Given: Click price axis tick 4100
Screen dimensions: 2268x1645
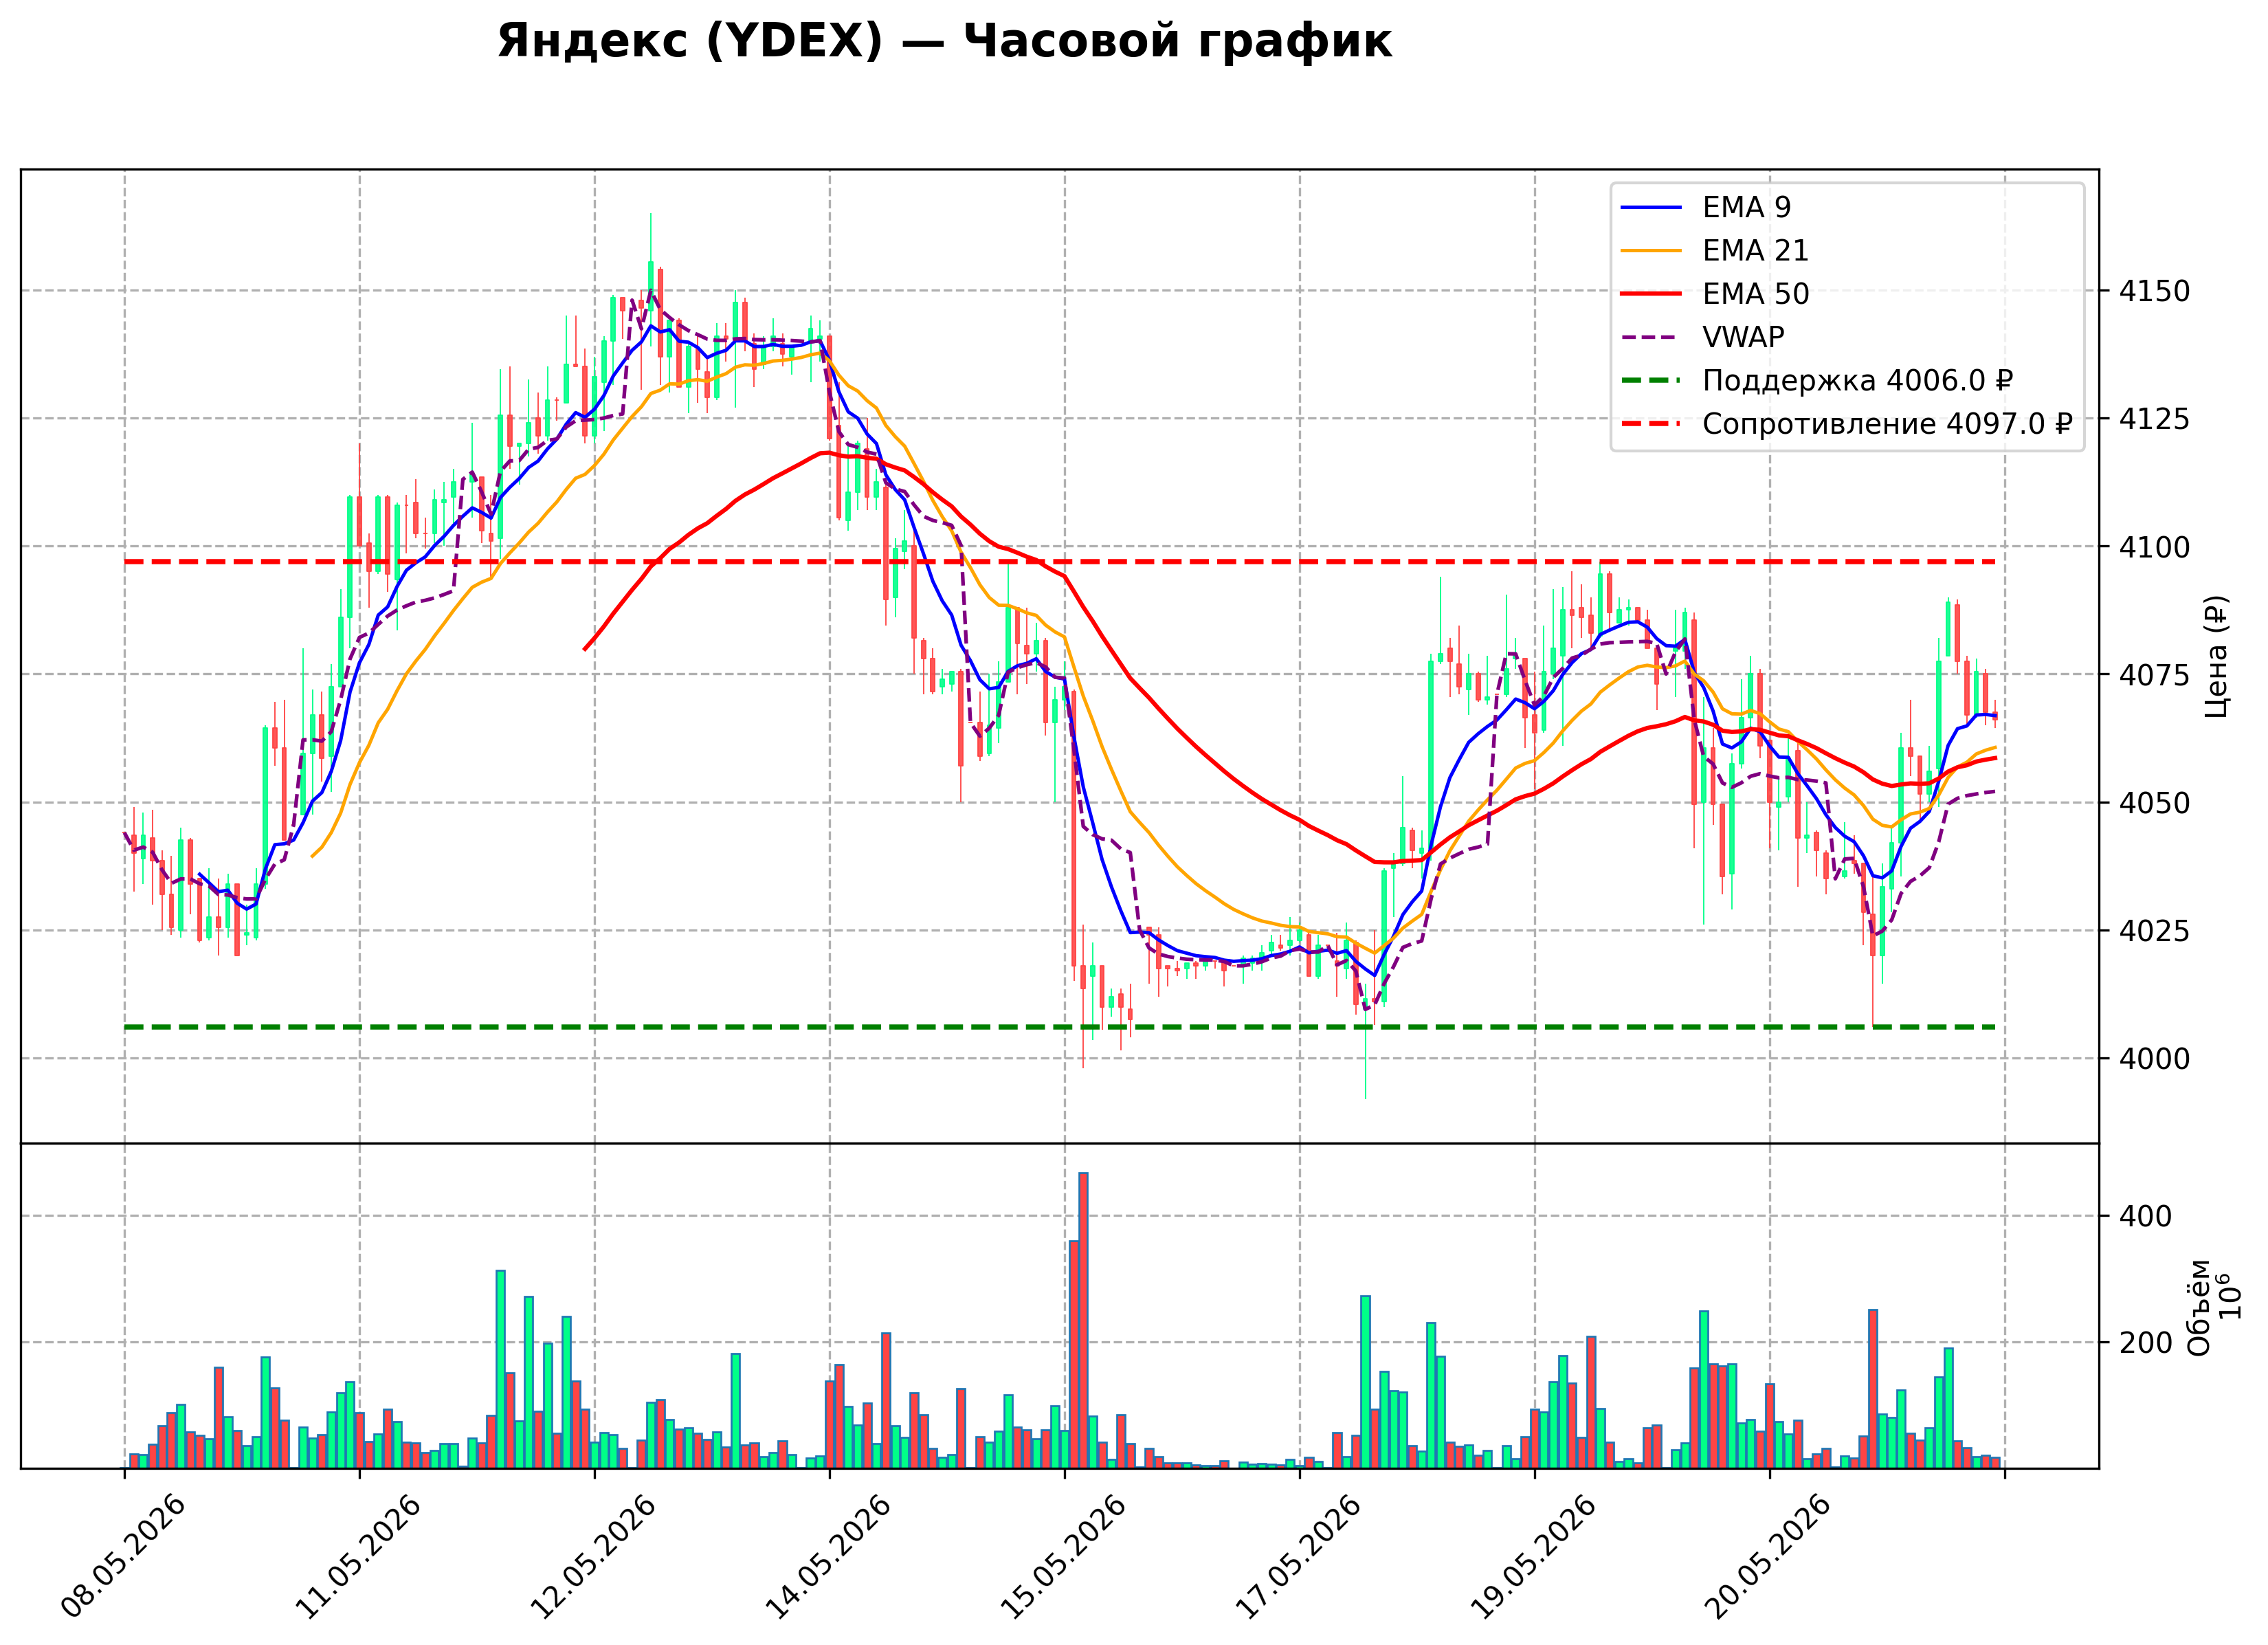Looking at the screenshot, I should click(x=2154, y=547).
